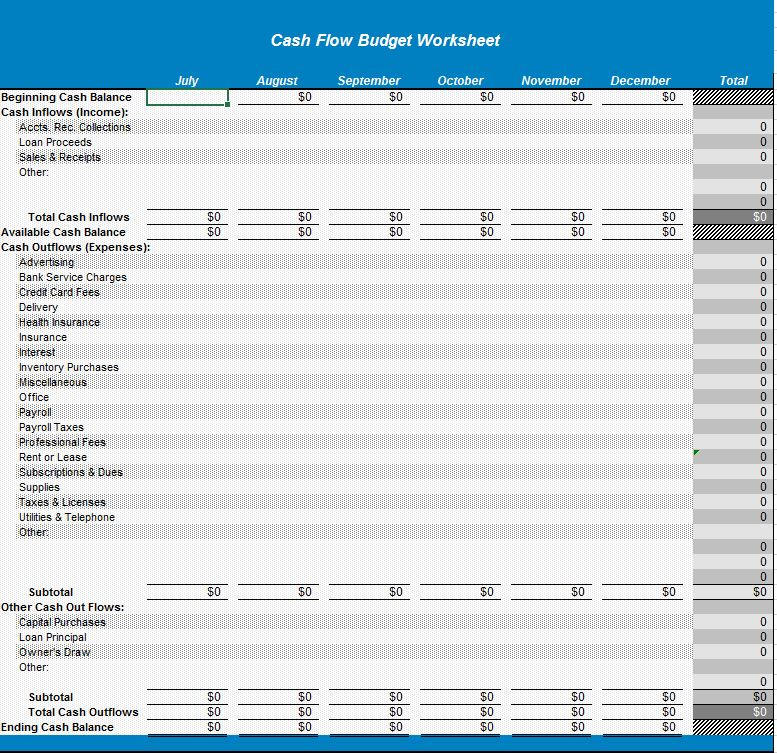The width and height of the screenshot is (777, 753).
Task: Select the November column header
Action: click(551, 81)
